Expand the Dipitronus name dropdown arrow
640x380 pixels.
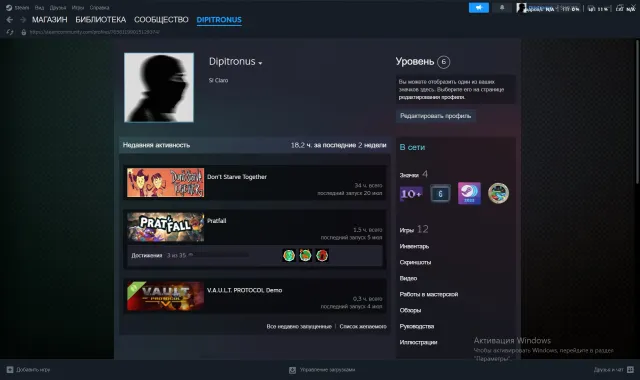click(x=260, y=63)
